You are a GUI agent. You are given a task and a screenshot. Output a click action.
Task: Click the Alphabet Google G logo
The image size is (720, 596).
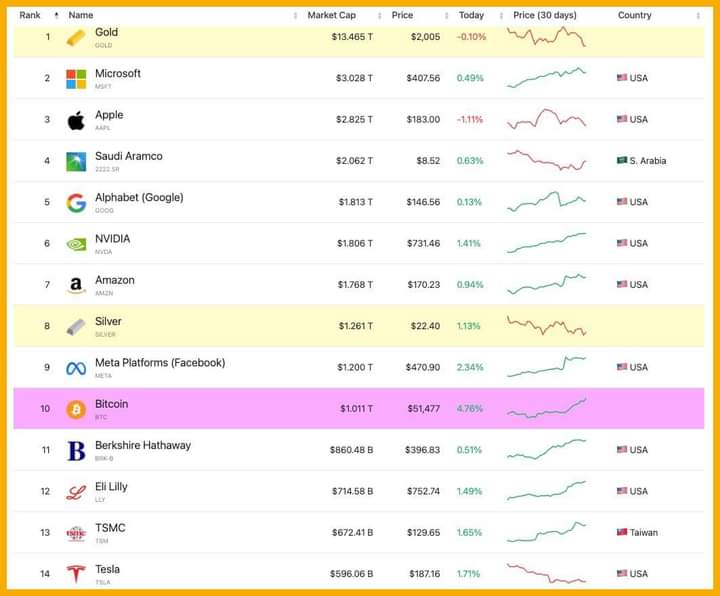tap(76, 203)
